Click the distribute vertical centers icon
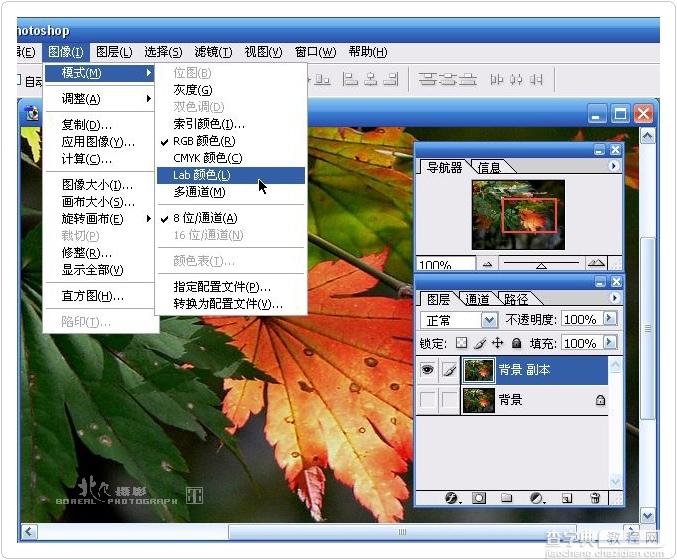Viewport: 677px width, 560px height. click(x=447, y=79)
